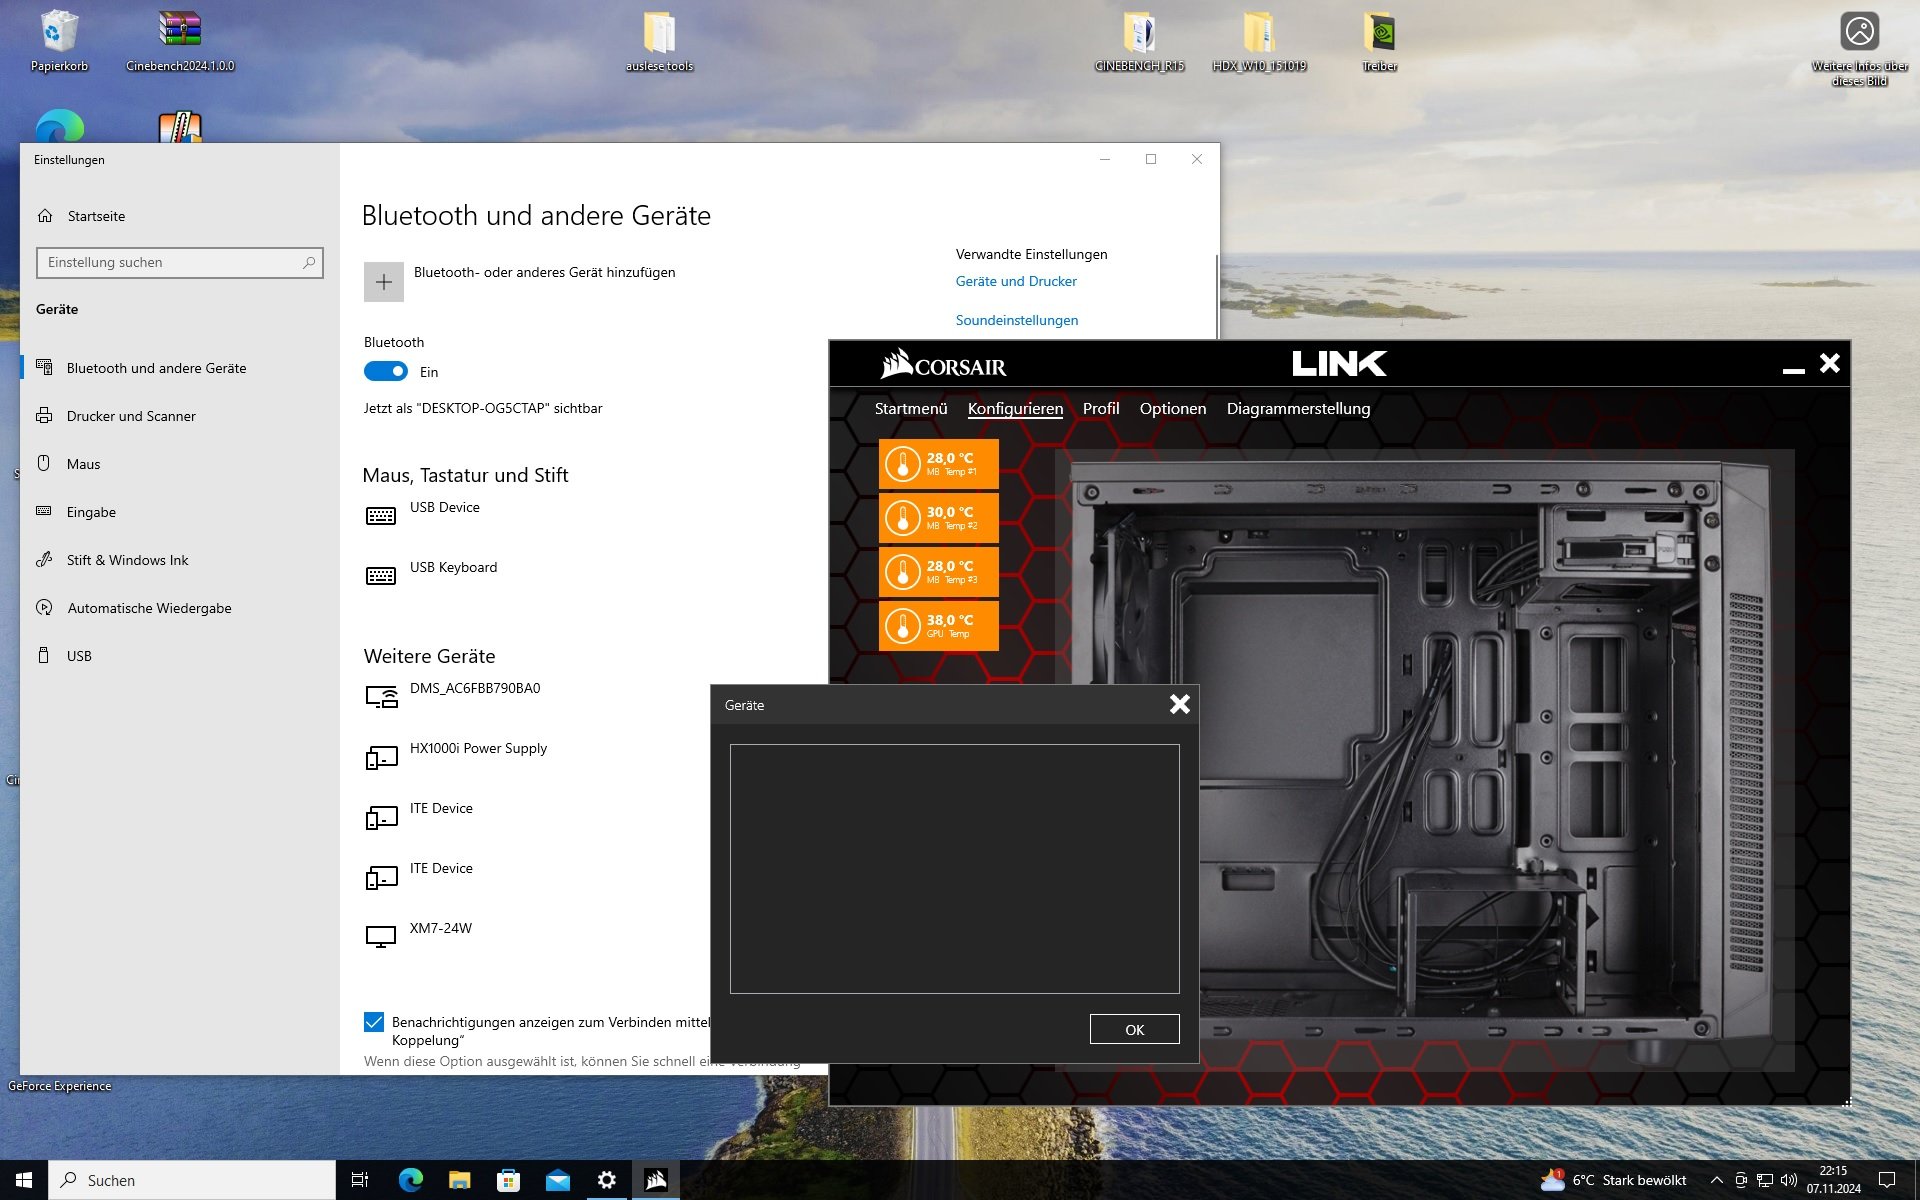Image resolution: width=1920 pixels, height=1200 pixels.
Task: Click Bluetooth- oder anderes Gerät hinzufügen
Action: tap(520, 282)
